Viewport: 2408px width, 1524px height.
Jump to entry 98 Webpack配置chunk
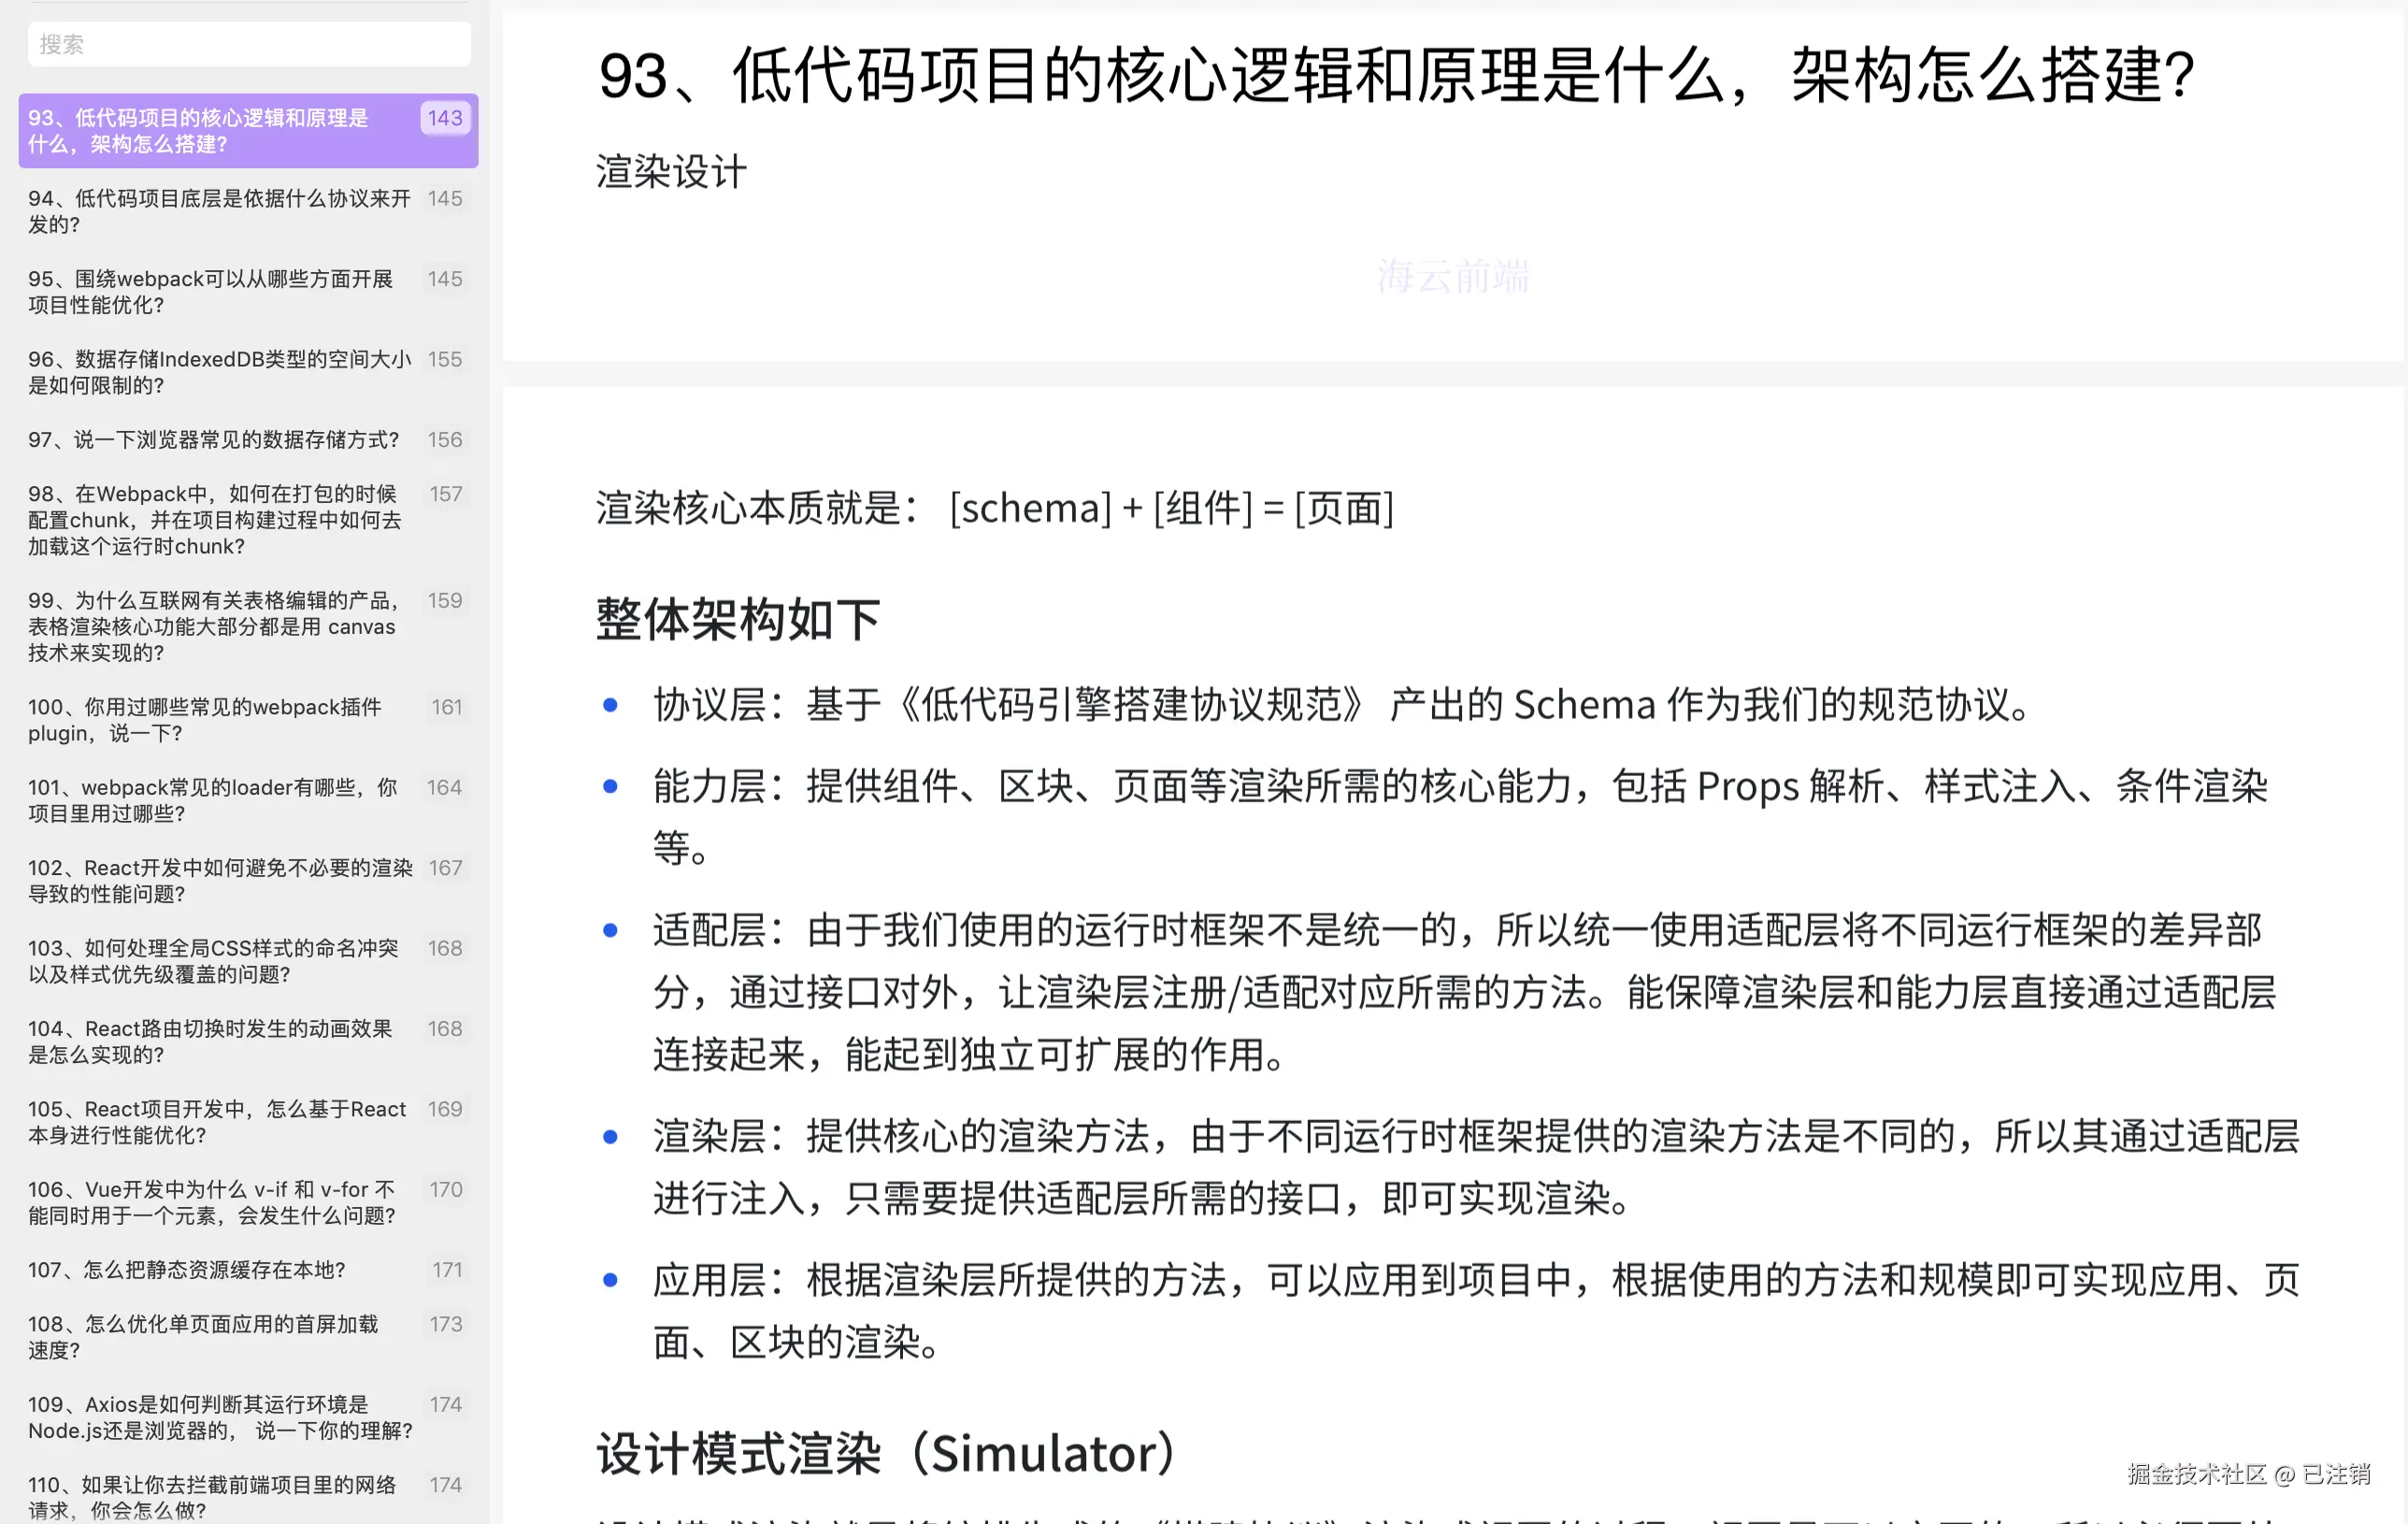[214, 520]
